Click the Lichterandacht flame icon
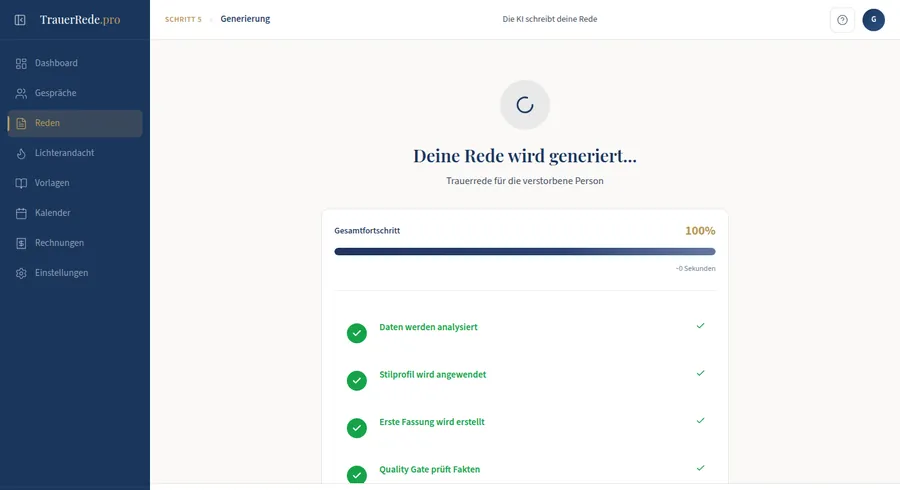Image resolution: width=900 pixels, height=490 pixels. 21,153
